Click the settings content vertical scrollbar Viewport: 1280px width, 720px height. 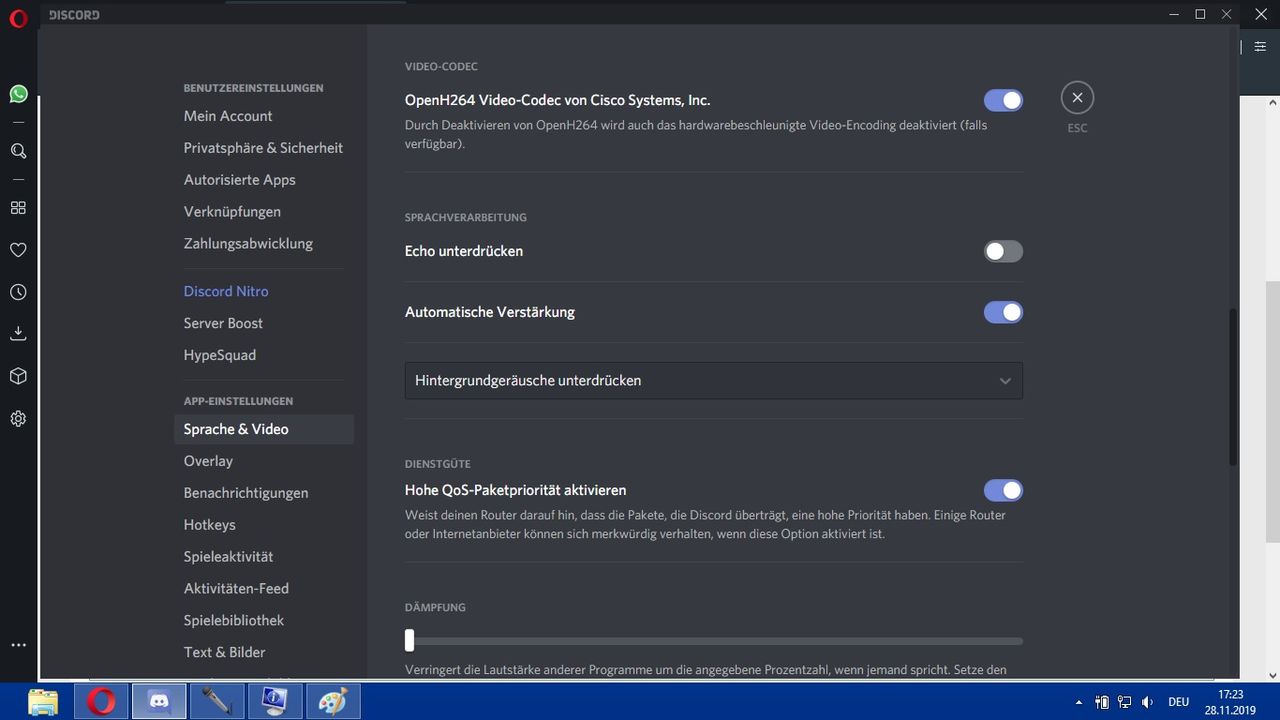click(1233, 387)
